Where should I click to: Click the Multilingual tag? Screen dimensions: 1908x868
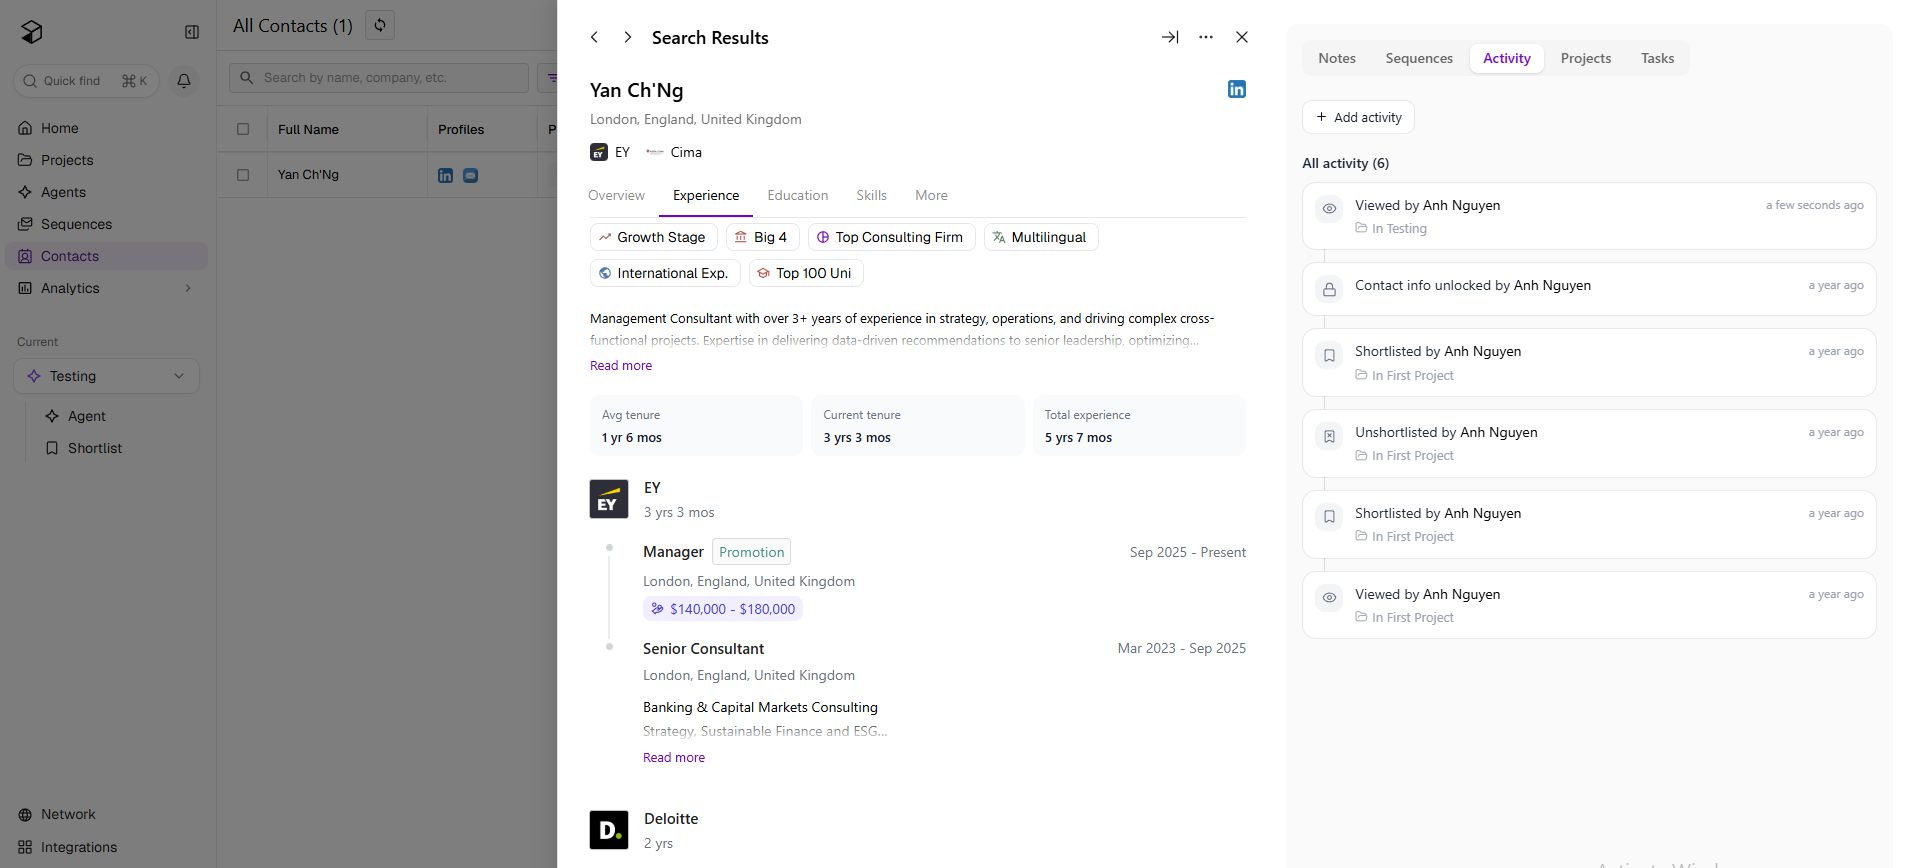coord(1041,237)
